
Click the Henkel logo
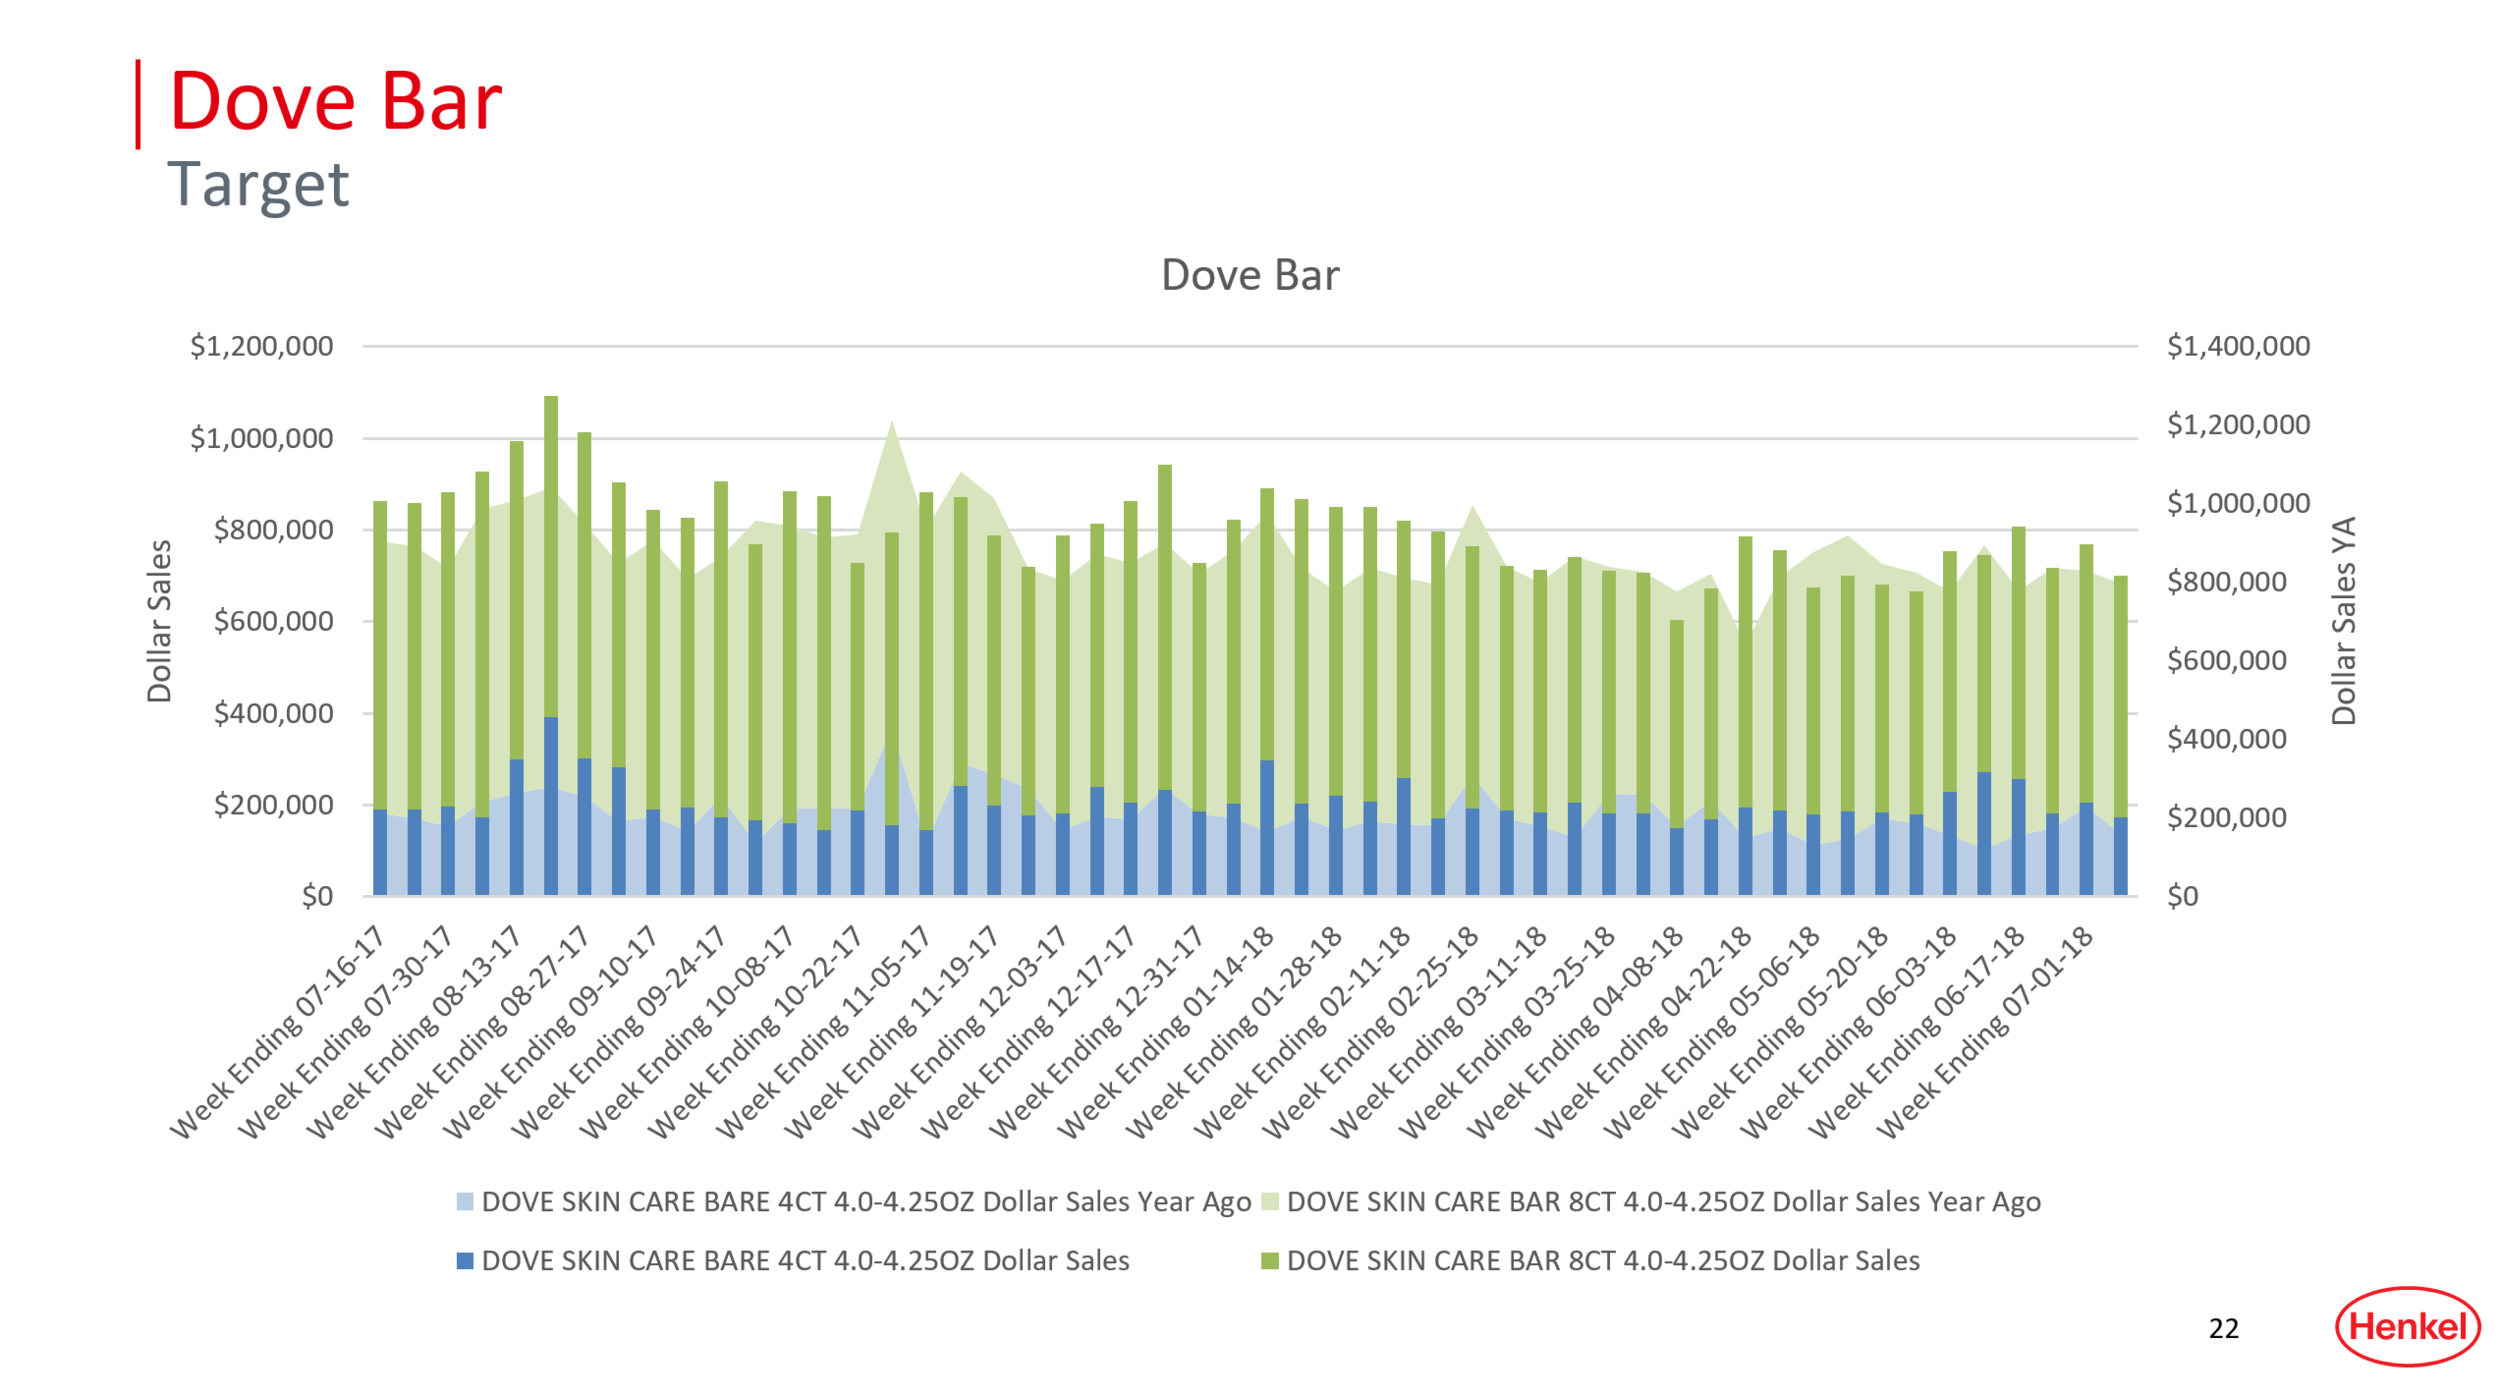pos(2406,1327)
